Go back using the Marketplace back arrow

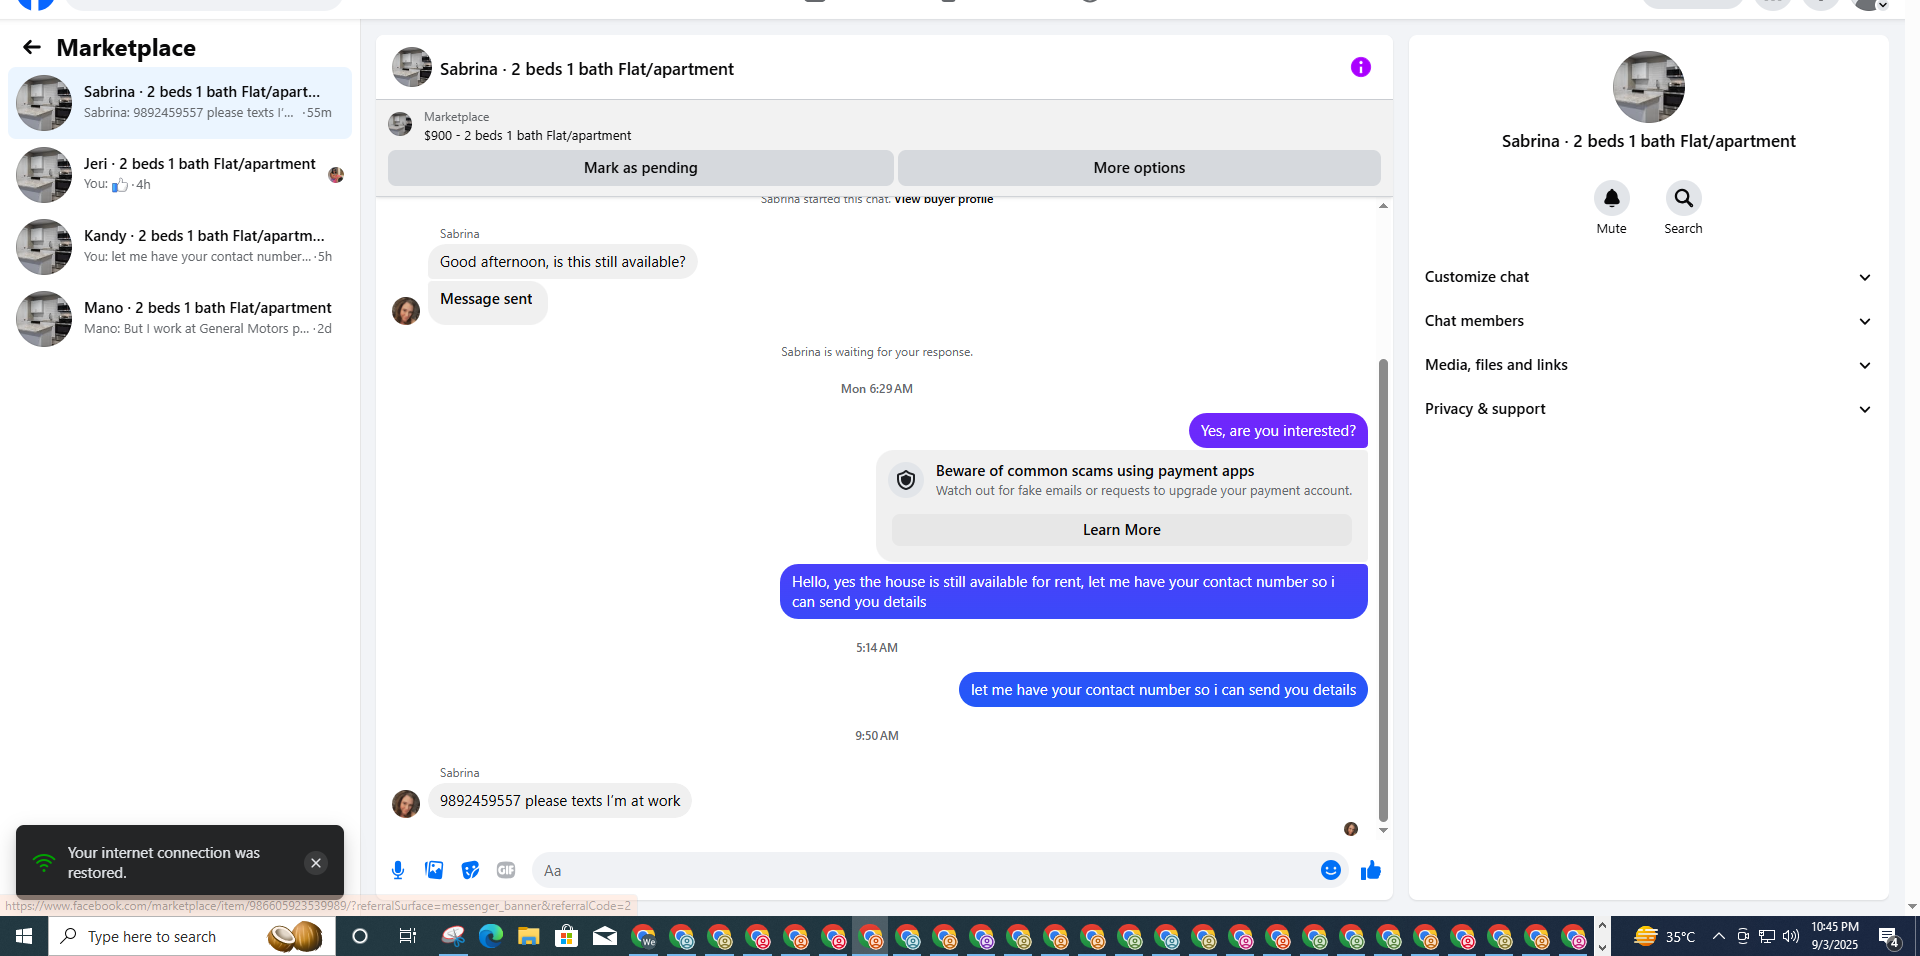coord(32,47)
